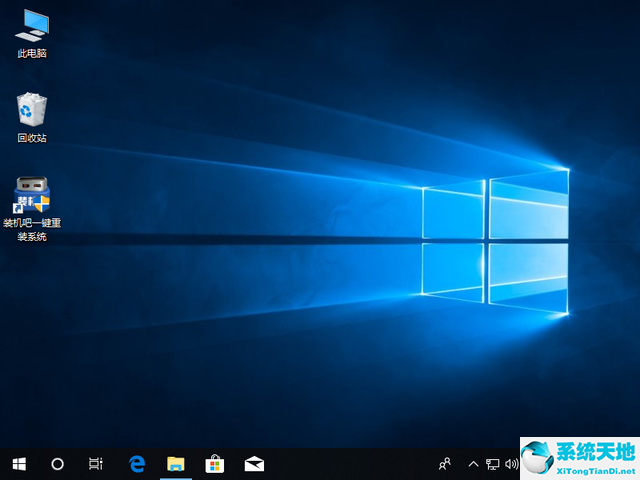Open the volume speaker icon
Viewport: 640px width, 480px height.
click(511, 464)
